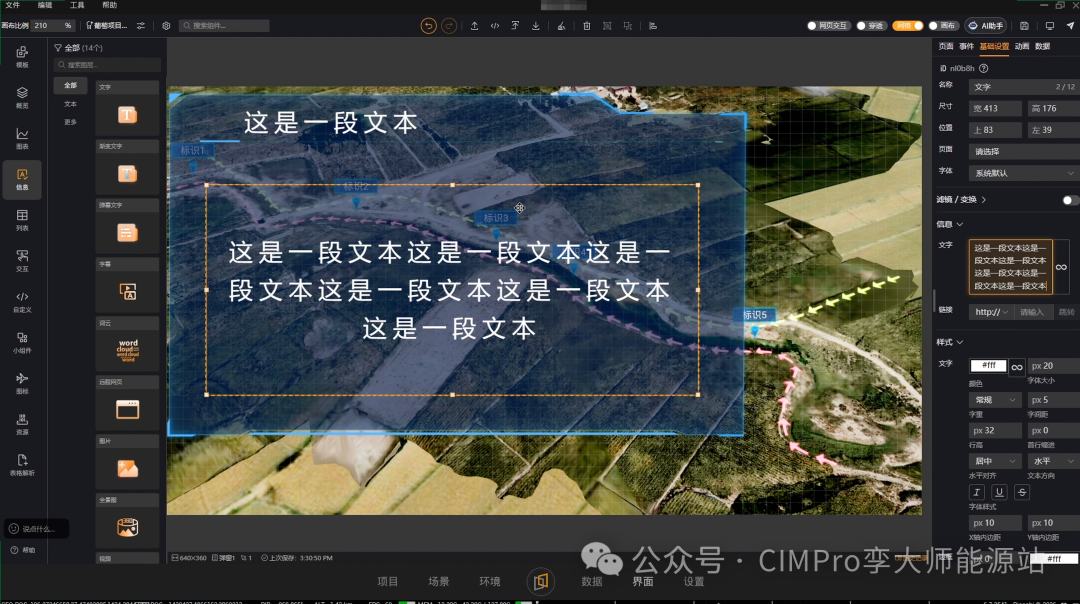Open settings gear icon in top toolbar

166,25
